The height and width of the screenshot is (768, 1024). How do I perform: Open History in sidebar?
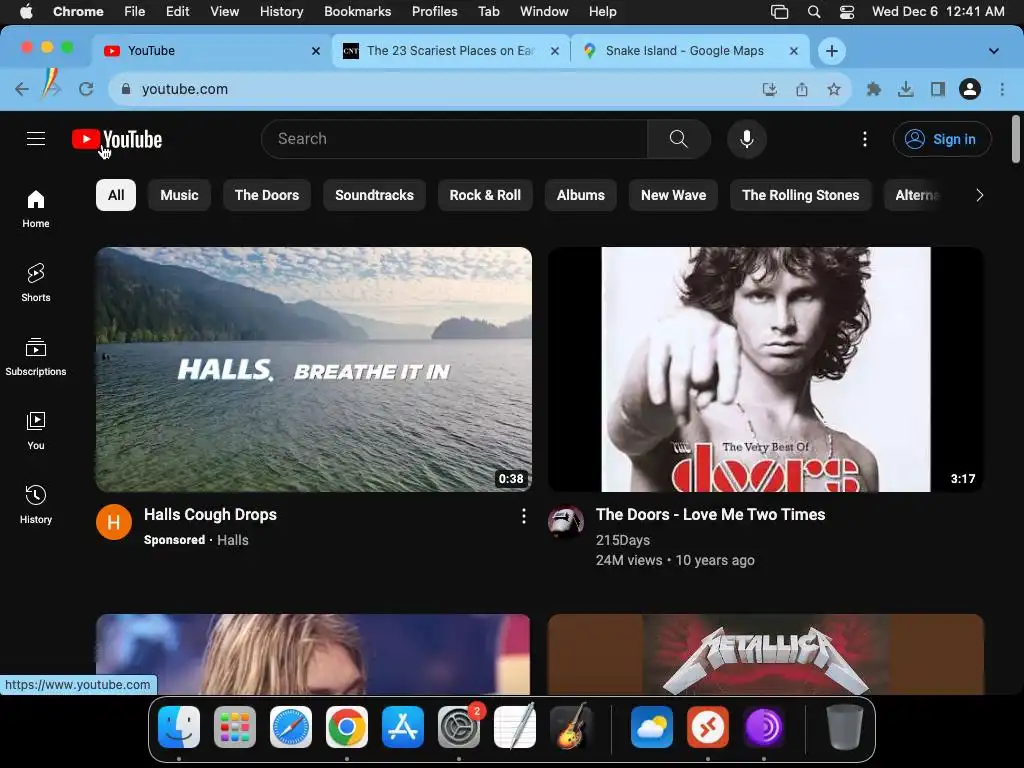[x=36, y=504]
